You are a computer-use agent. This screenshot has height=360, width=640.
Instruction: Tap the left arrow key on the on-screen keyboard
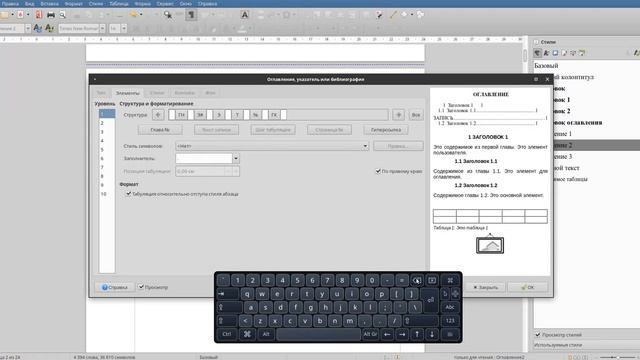tap(387, 334)
